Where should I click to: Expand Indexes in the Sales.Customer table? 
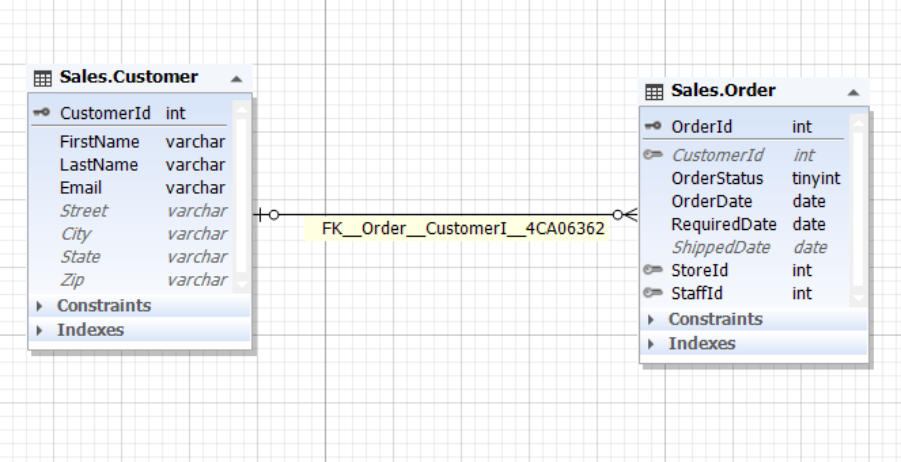pos(41,330)
